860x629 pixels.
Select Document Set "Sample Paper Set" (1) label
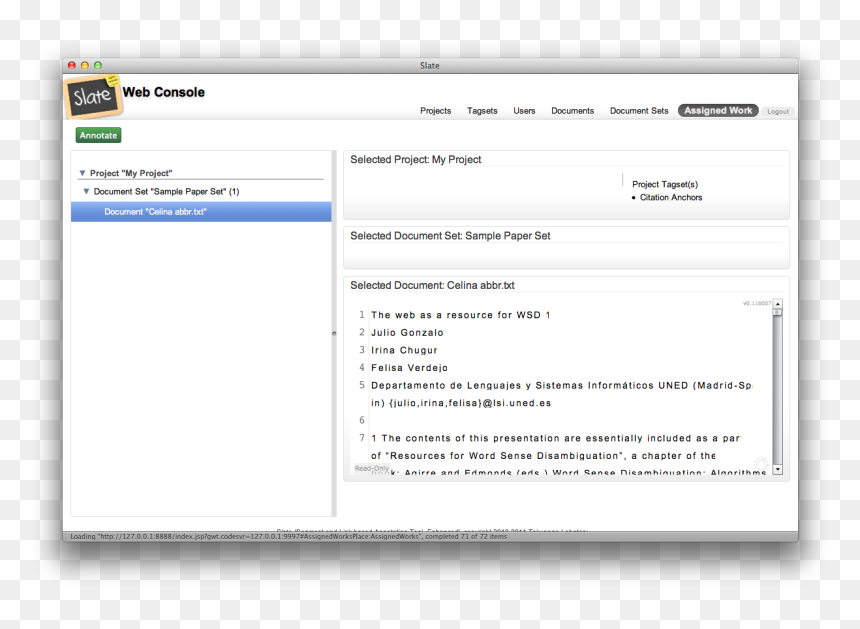[166, 191]
